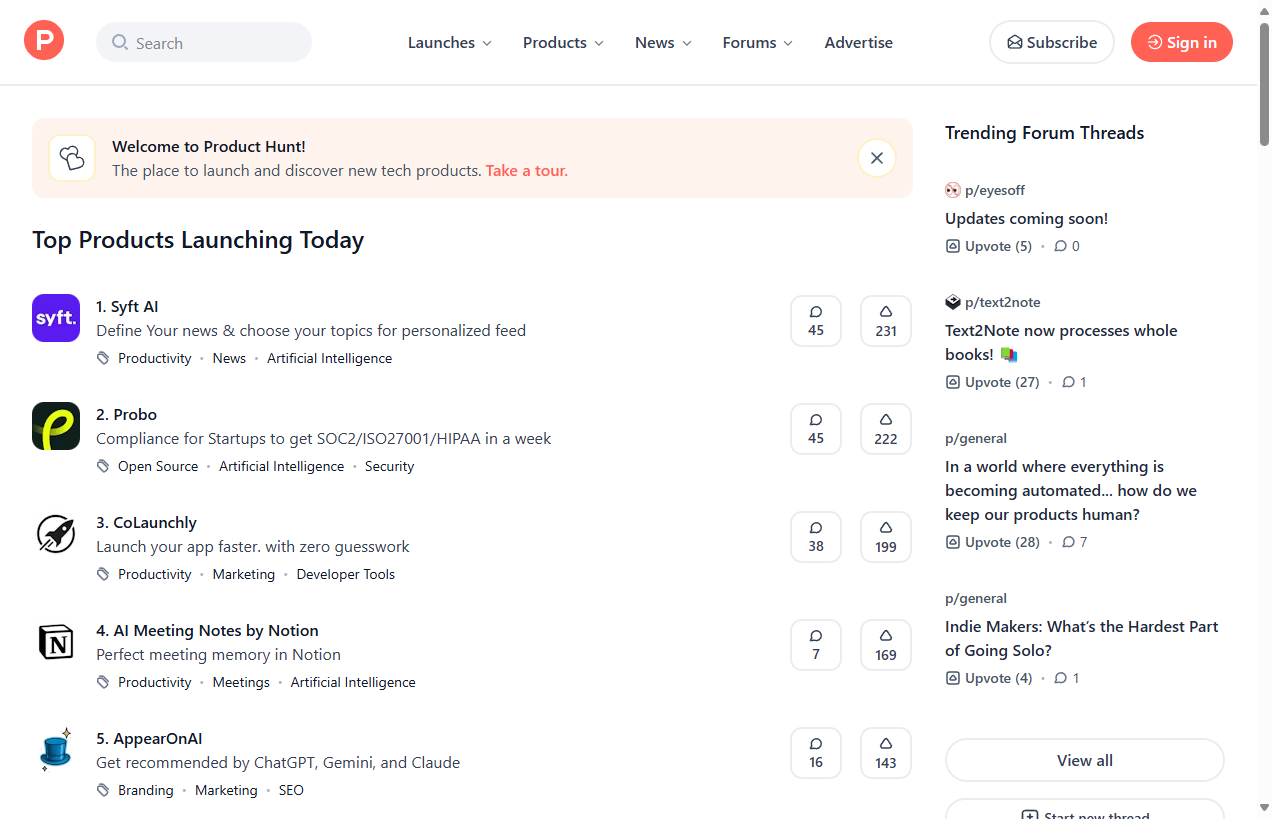Open the Launches dropdown

(449, 42)
